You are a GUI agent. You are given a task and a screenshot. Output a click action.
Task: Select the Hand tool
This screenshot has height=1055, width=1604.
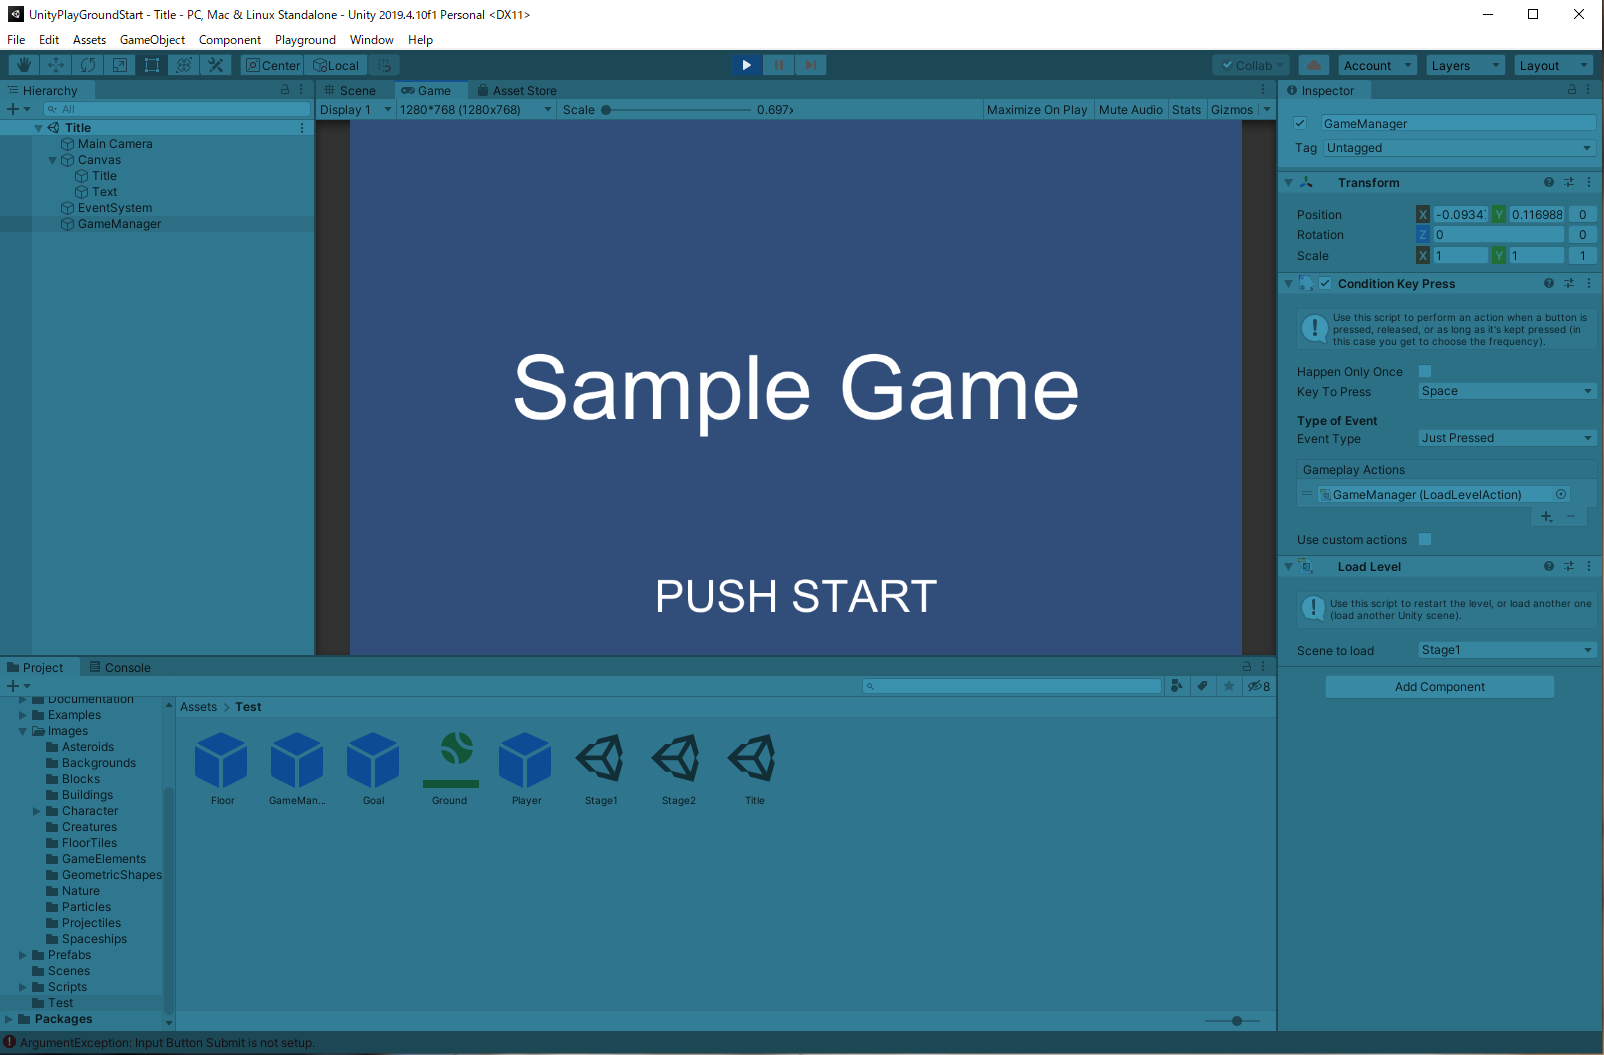pos(24,65)
